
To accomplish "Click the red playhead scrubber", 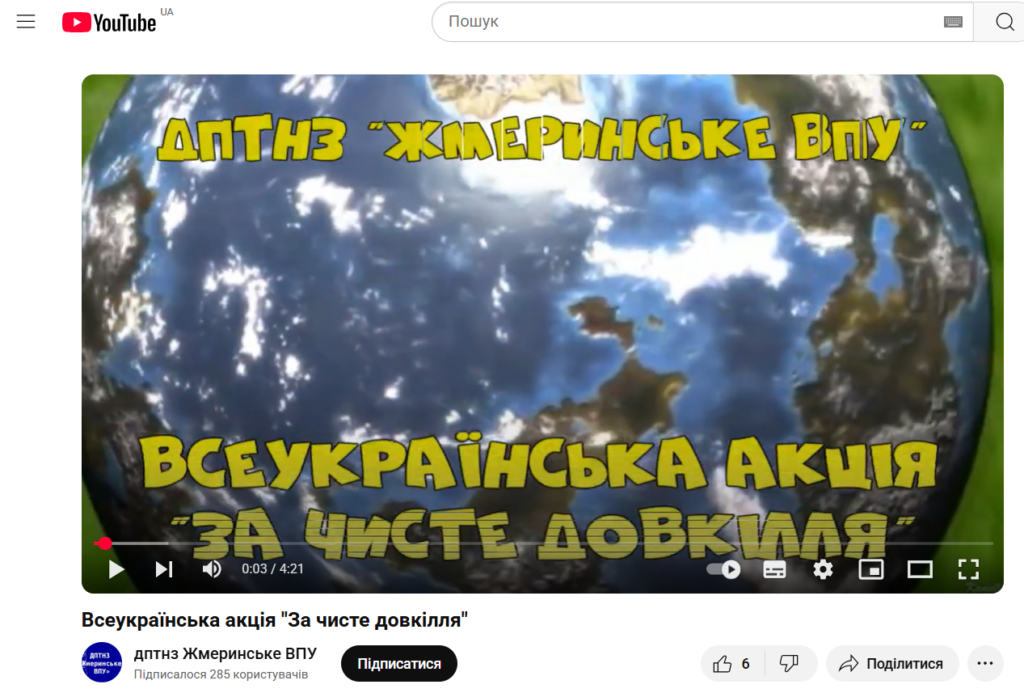I will pyautogui.click(x=104, y=543).
